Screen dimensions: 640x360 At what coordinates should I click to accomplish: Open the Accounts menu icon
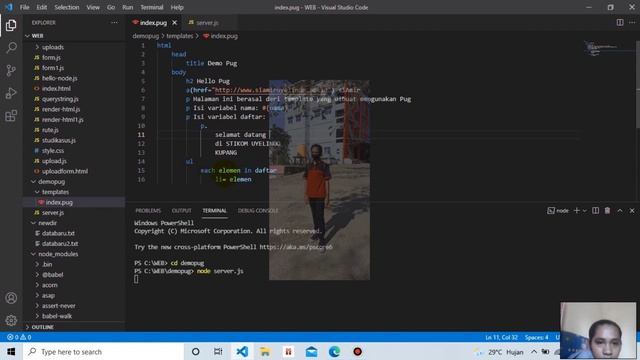coord(11,298)
